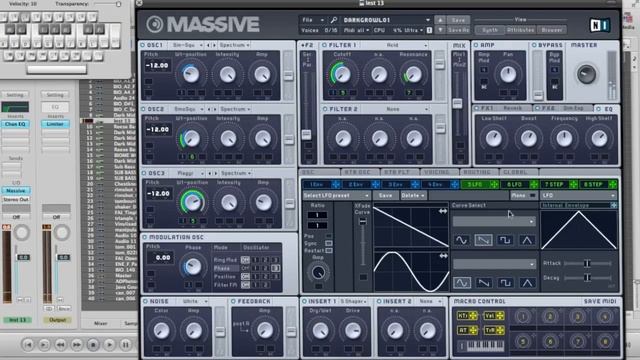Click the Massive instrument slot in channel strip
Viewport: 640px width, 360px height.
pyautogui.click(x=16, y=191)
